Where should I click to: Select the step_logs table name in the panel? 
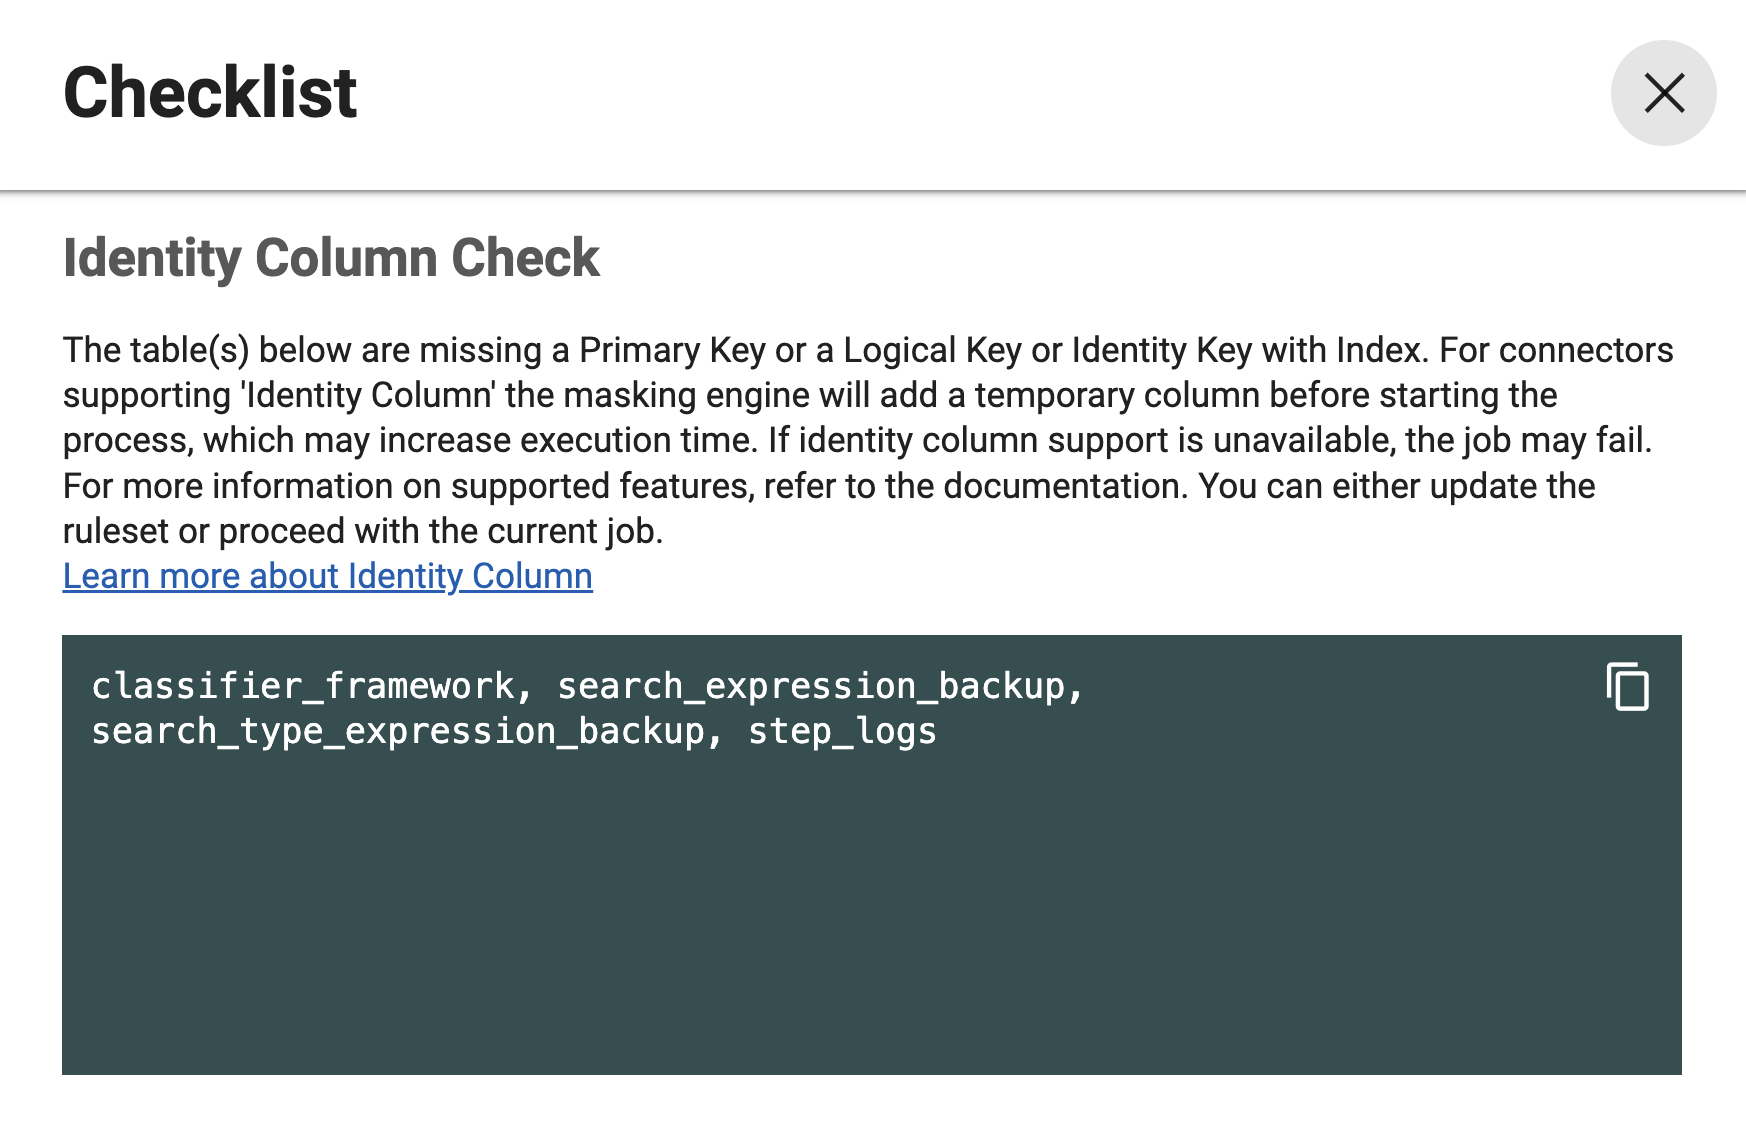click(x=841, y=731)
